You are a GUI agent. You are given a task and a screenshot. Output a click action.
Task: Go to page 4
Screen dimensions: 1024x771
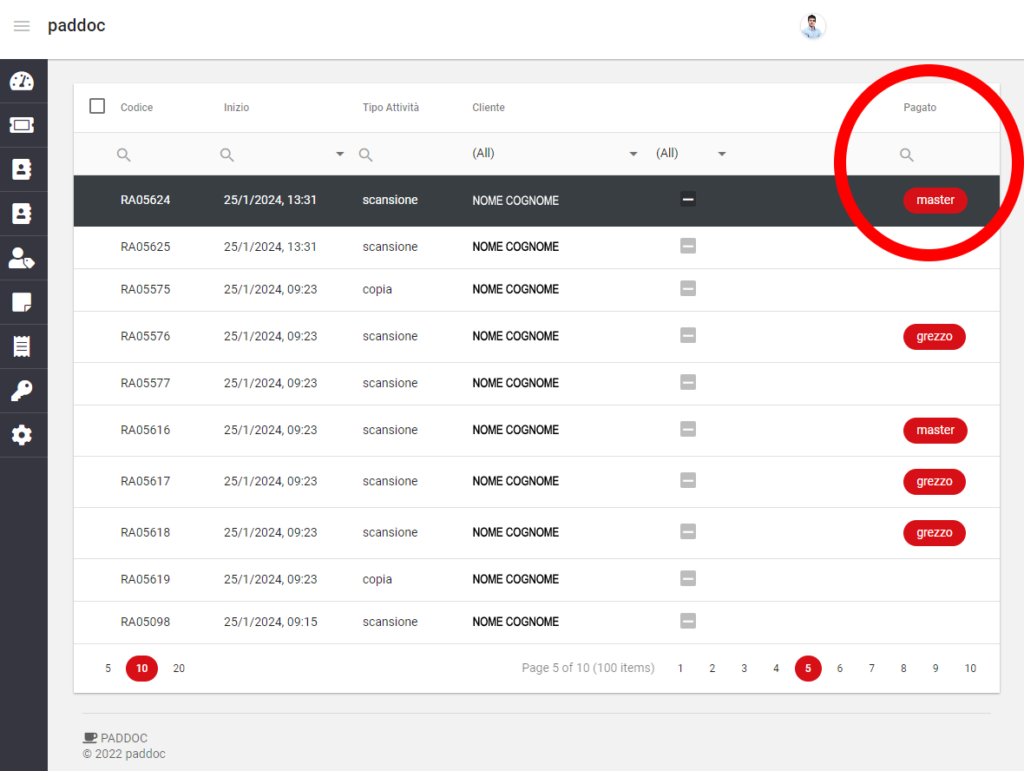(776, 669)
